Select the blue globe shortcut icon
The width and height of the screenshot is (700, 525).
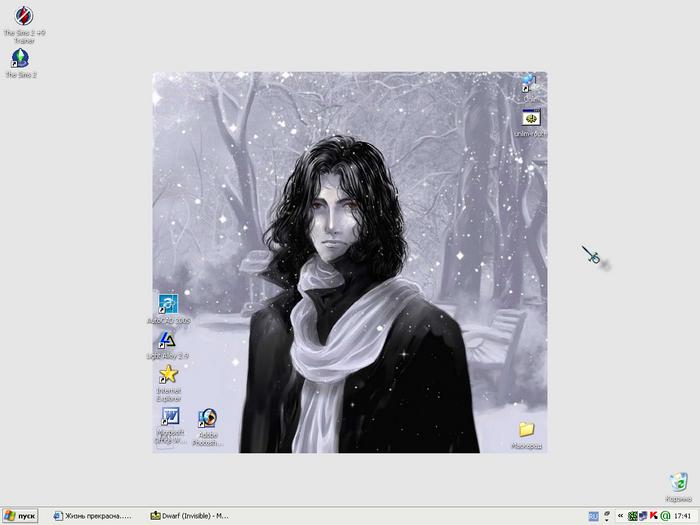(x=529, y=82)
